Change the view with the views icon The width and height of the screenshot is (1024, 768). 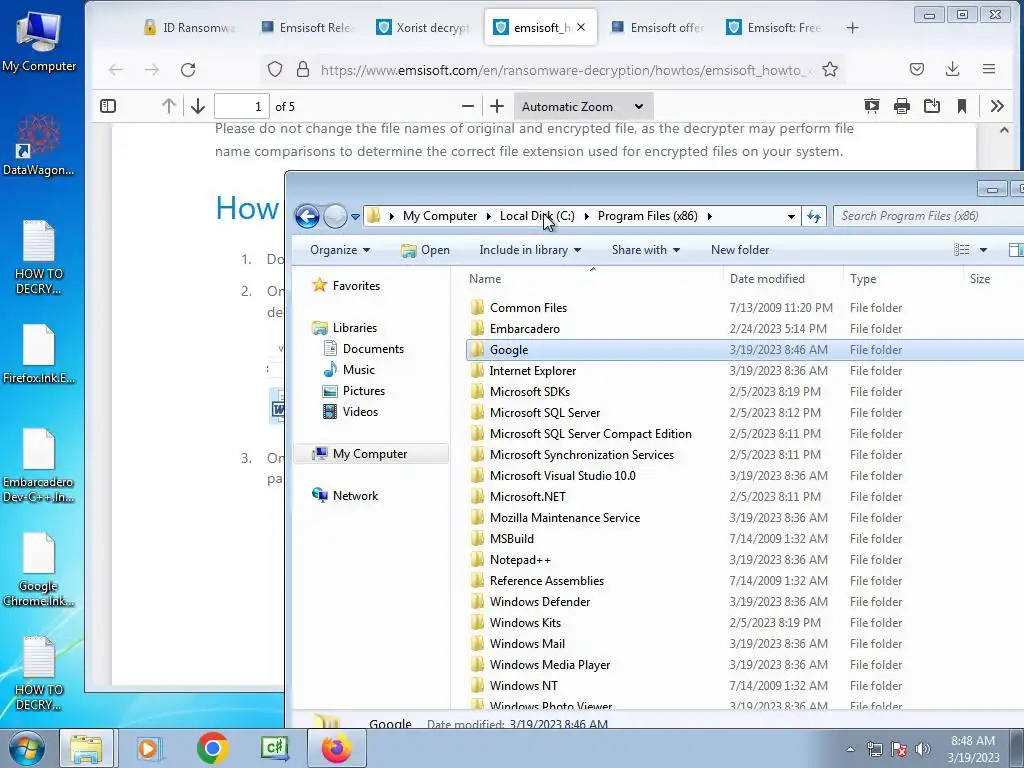(961, 250)
